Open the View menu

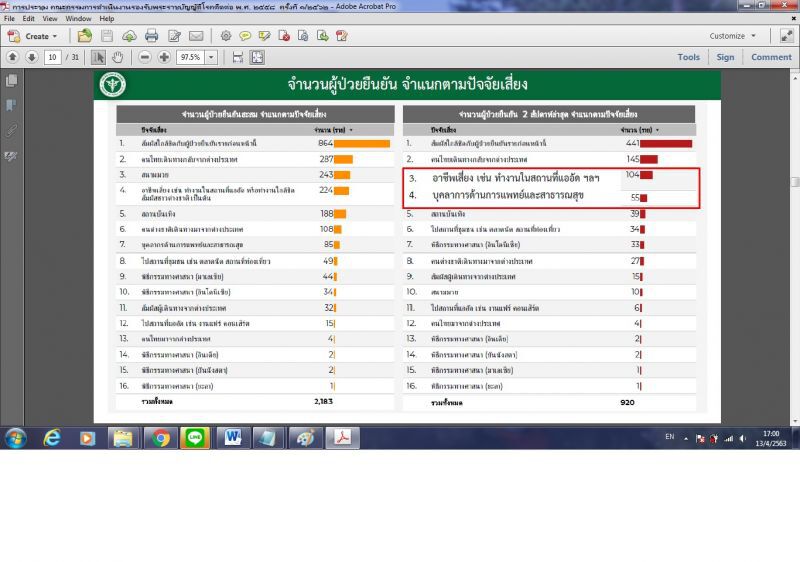pos(50,18)
